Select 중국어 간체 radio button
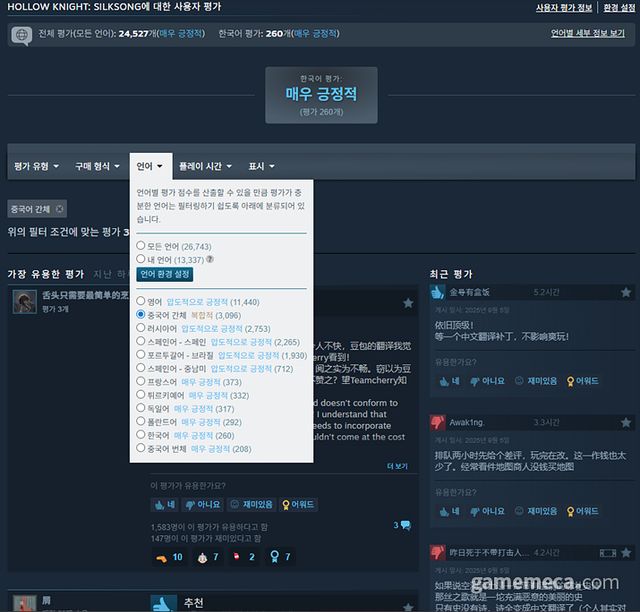The width and height of the screenshot is (640, 612). 141,315
